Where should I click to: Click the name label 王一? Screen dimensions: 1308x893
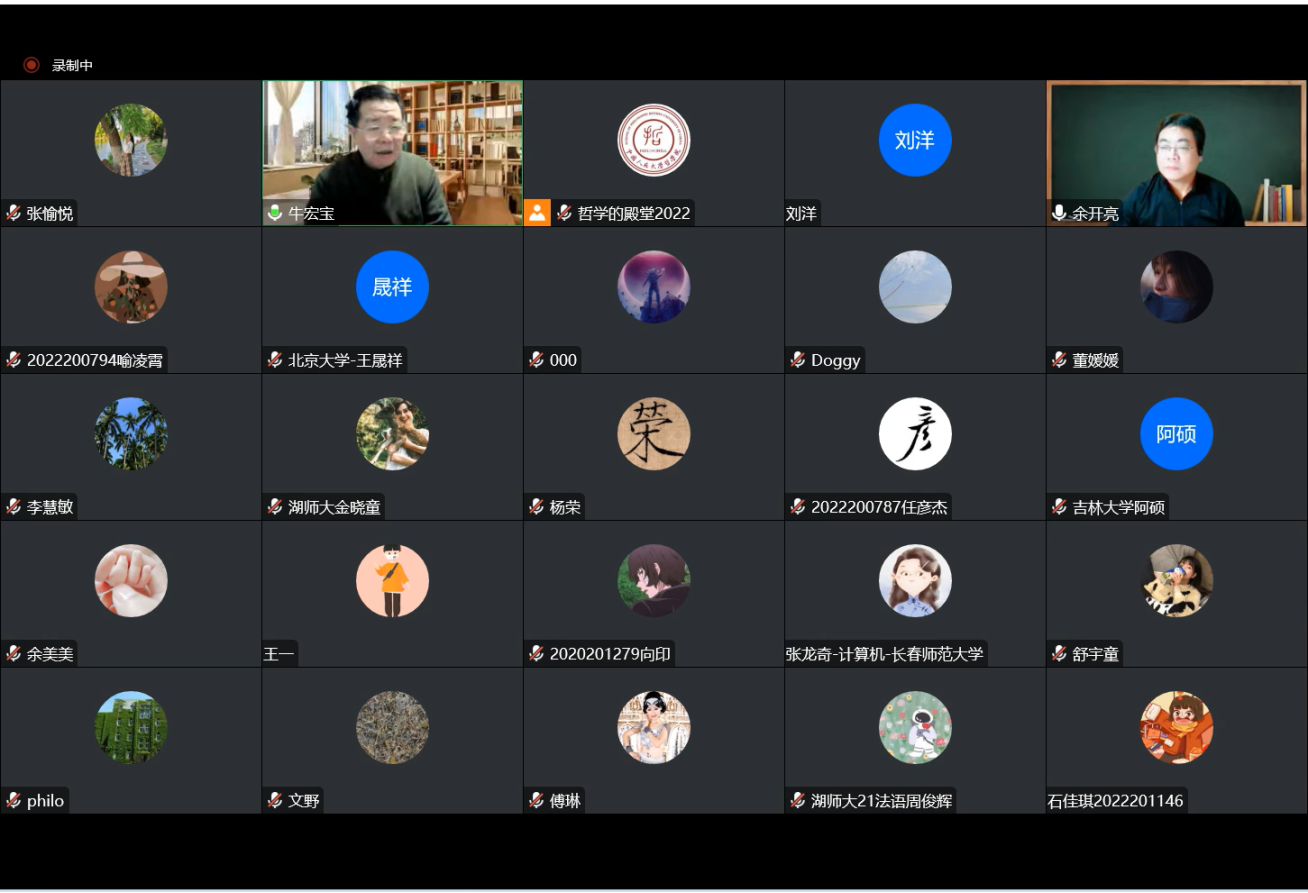point(279,654)
